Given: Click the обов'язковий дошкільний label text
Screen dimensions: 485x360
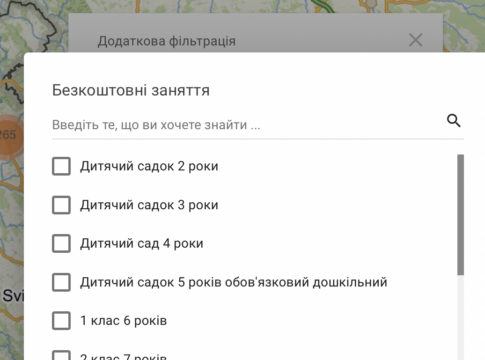Looking at the screenshot, I should (306, 282).
